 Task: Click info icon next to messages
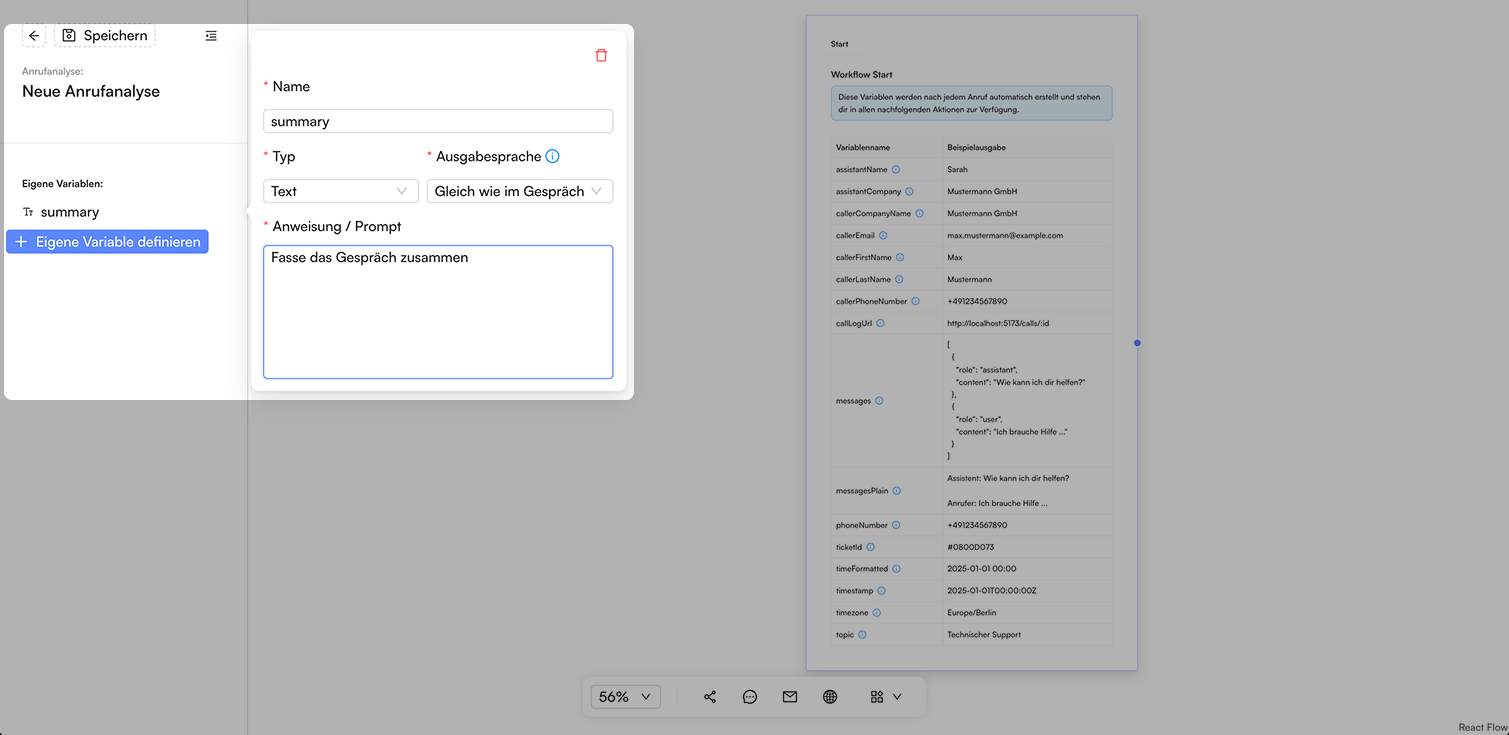879,401
